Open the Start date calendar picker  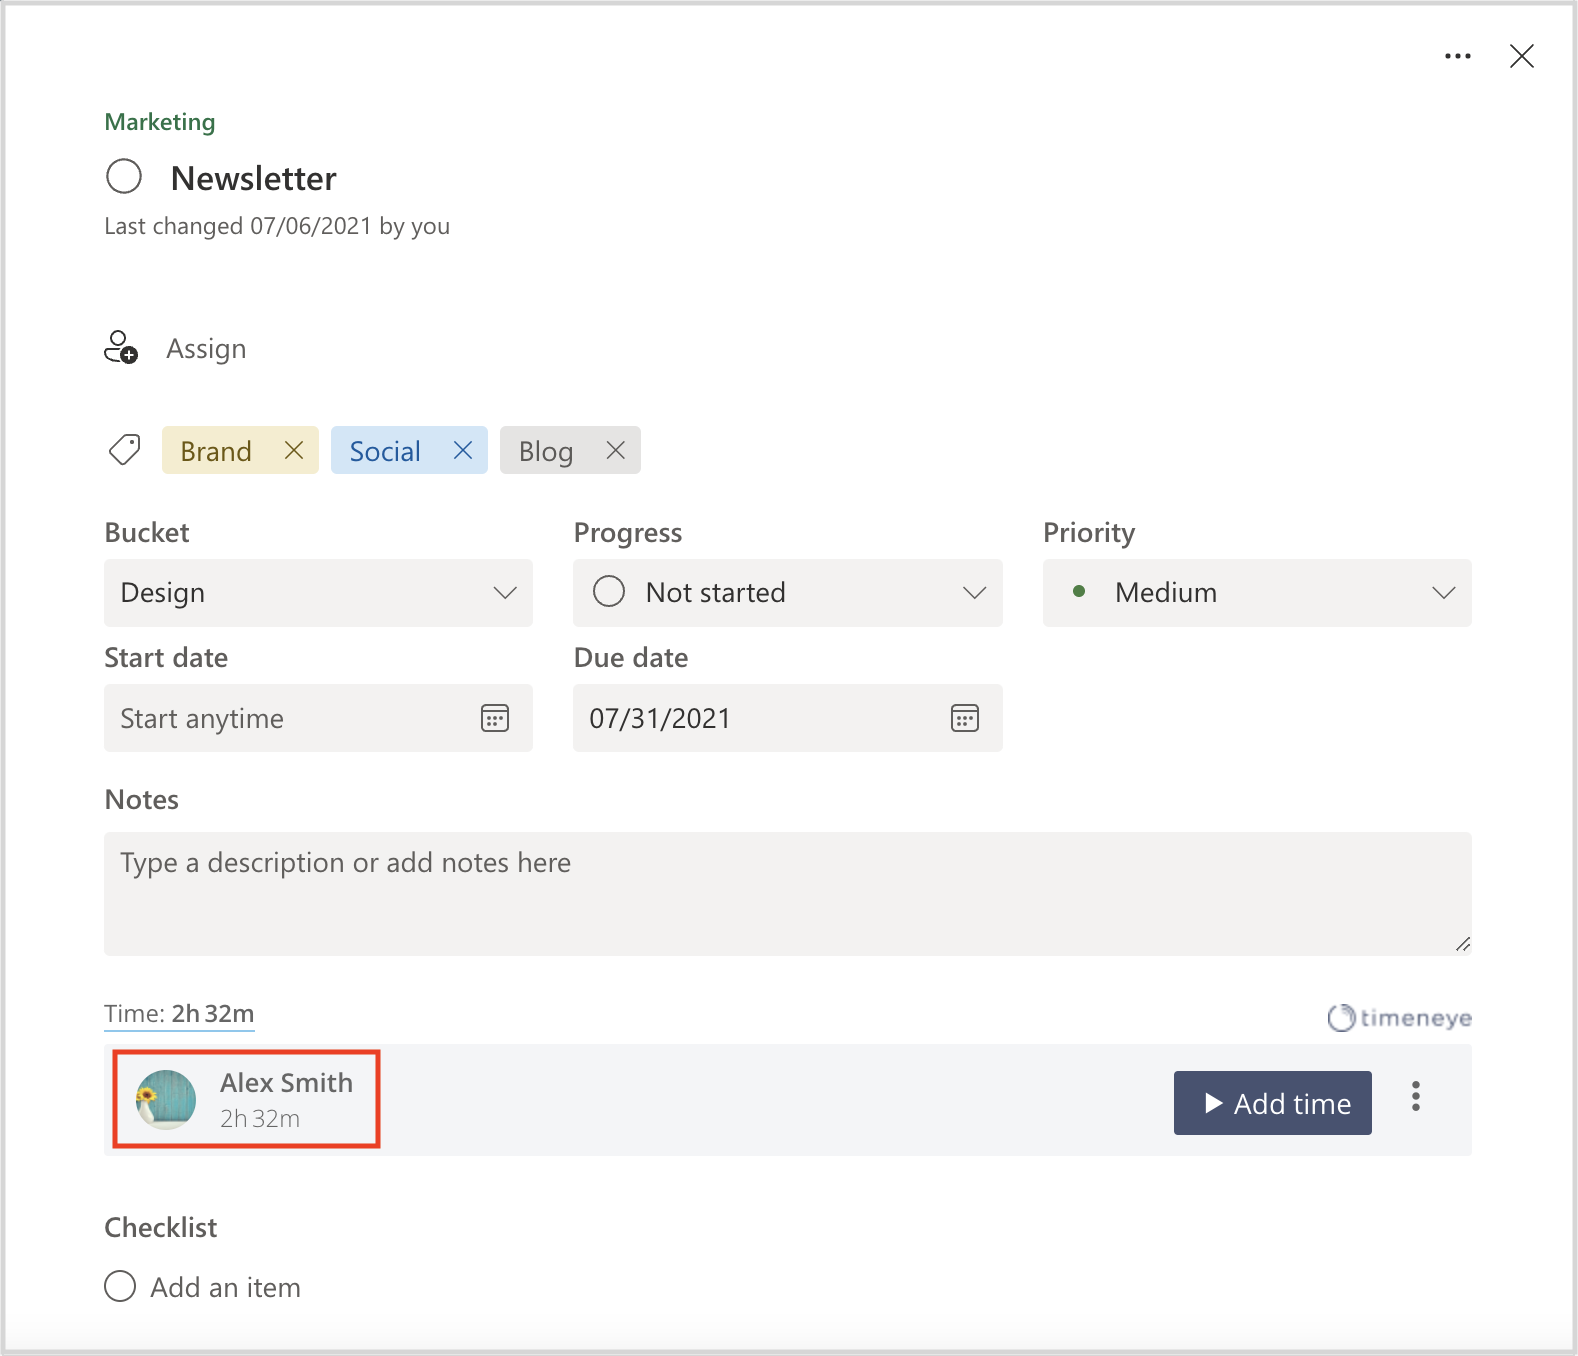495,718
